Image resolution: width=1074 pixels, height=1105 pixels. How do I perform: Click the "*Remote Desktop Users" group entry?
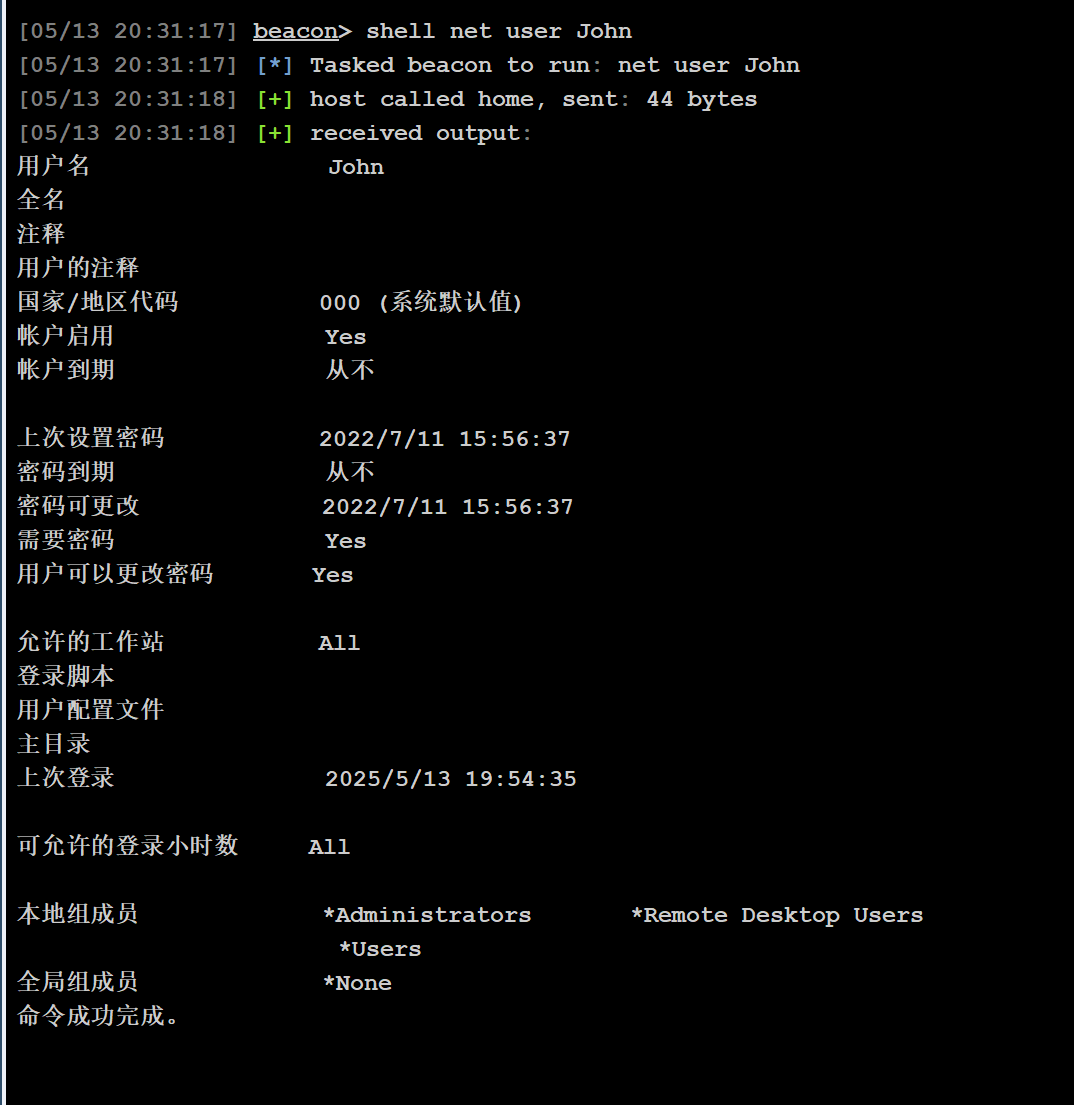pyautogui.click(x=777, y=915)
